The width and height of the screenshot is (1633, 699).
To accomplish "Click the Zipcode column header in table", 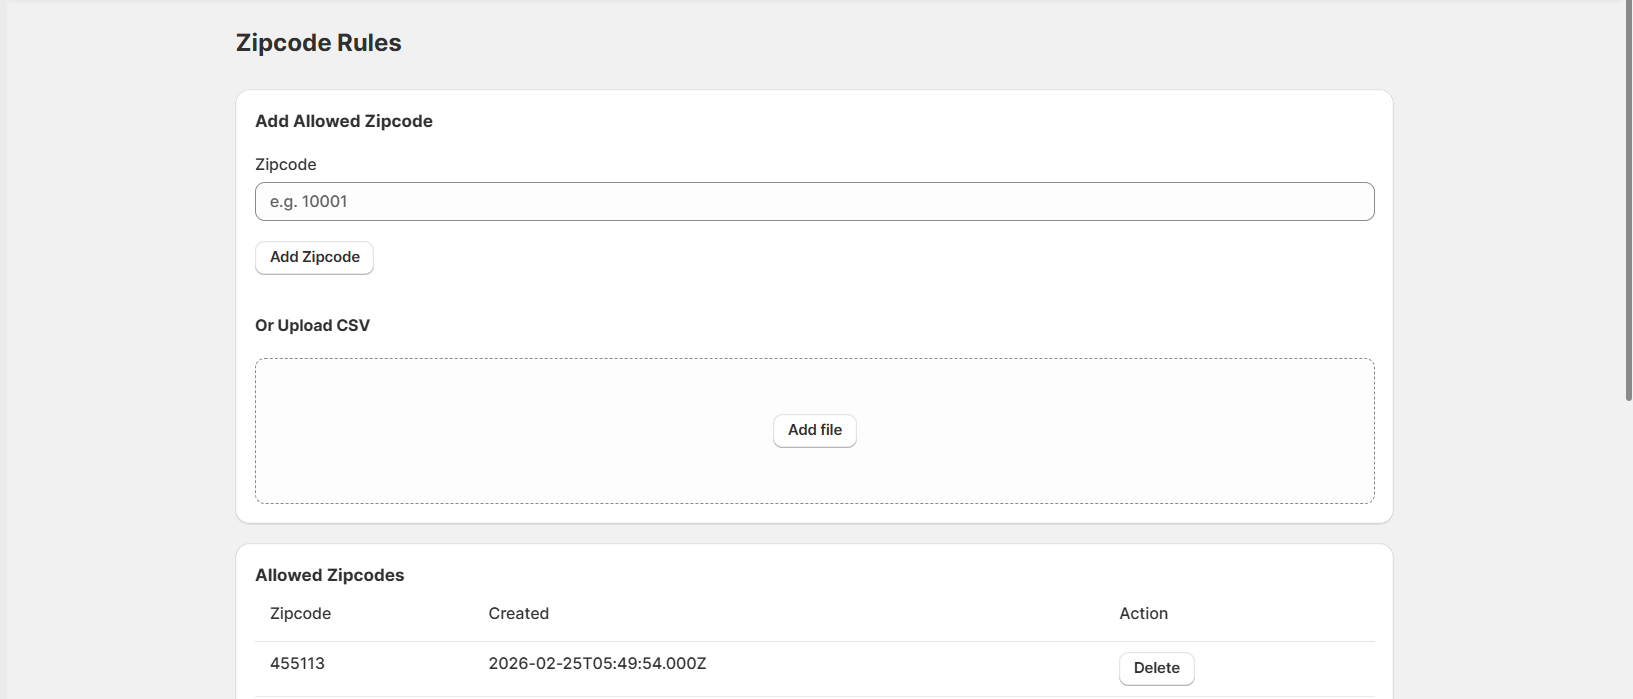I will [x=300, y=614].
